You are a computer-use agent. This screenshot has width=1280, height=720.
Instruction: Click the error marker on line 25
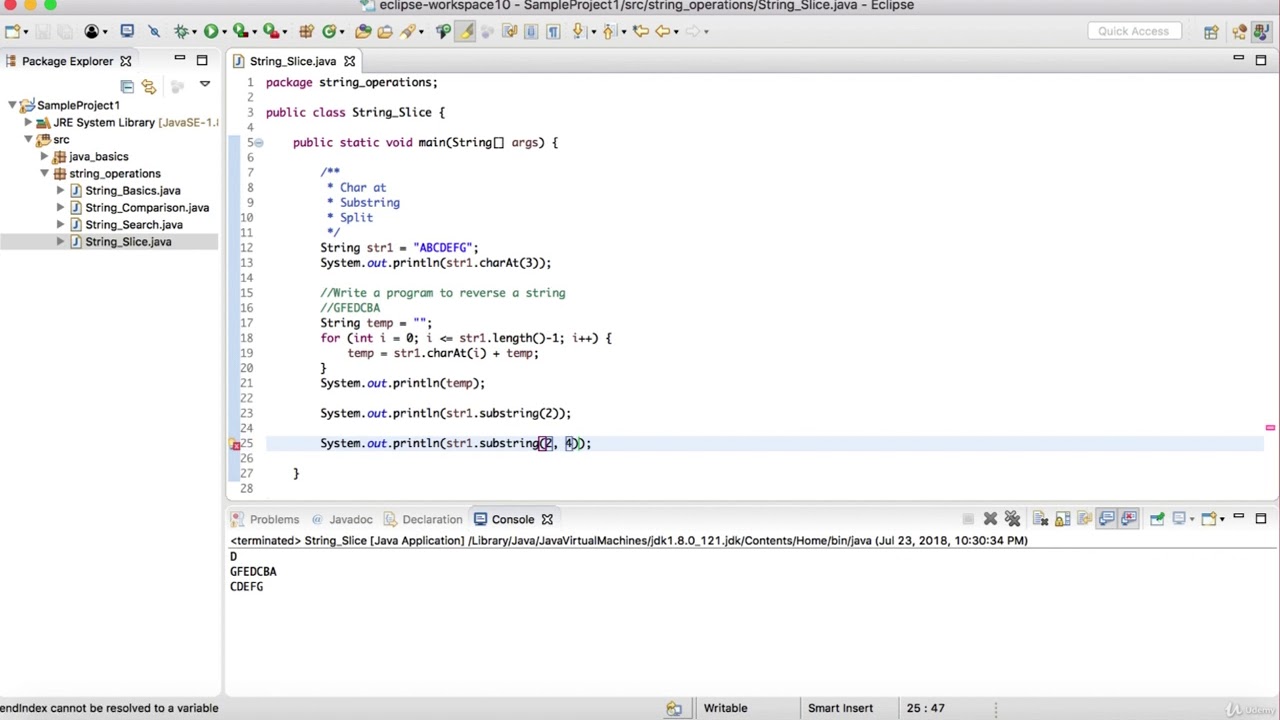click(236, 444)
